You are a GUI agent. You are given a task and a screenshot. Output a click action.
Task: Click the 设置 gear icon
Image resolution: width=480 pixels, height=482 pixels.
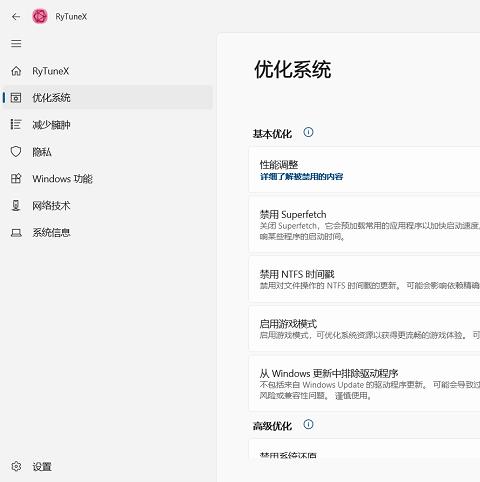tap(16, 466)
